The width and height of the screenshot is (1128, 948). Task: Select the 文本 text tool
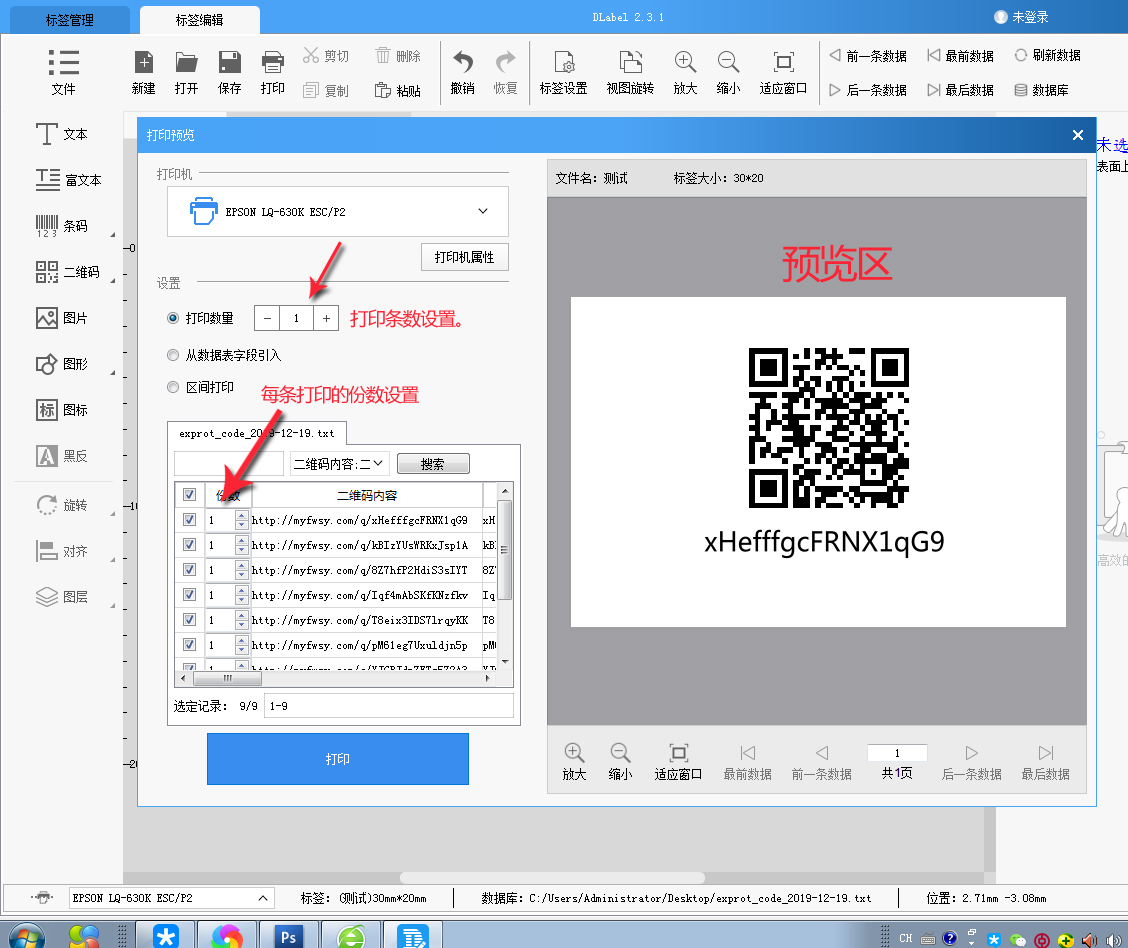pos(62,135)
